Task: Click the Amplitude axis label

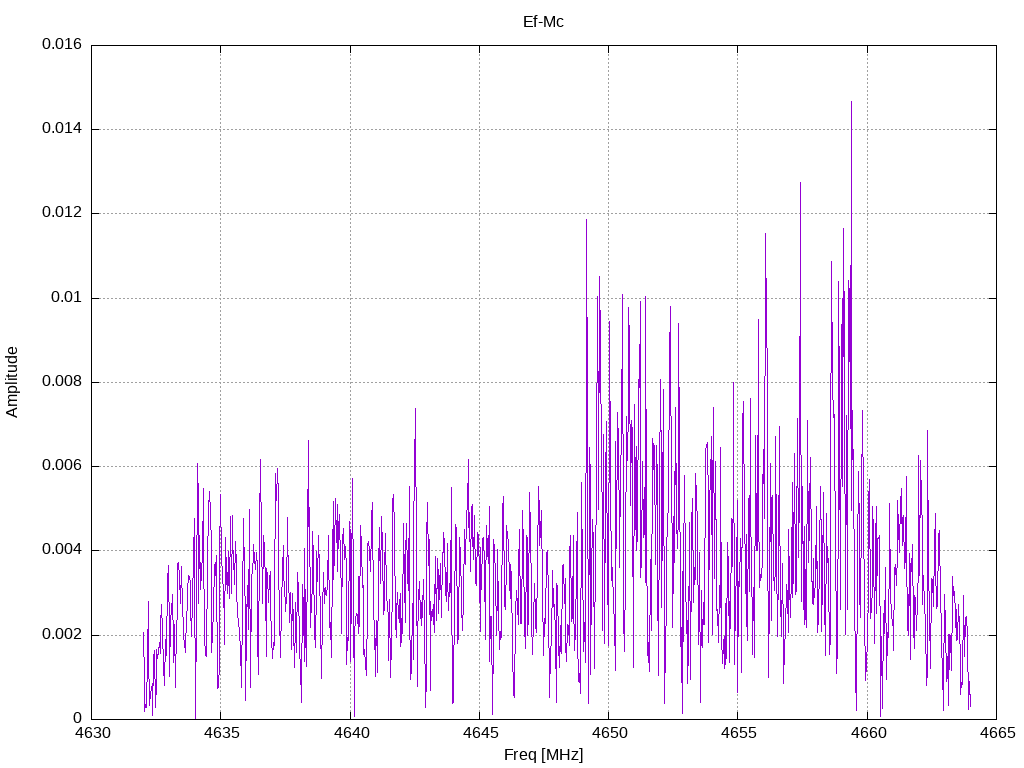Action: [x=12, y=382]
